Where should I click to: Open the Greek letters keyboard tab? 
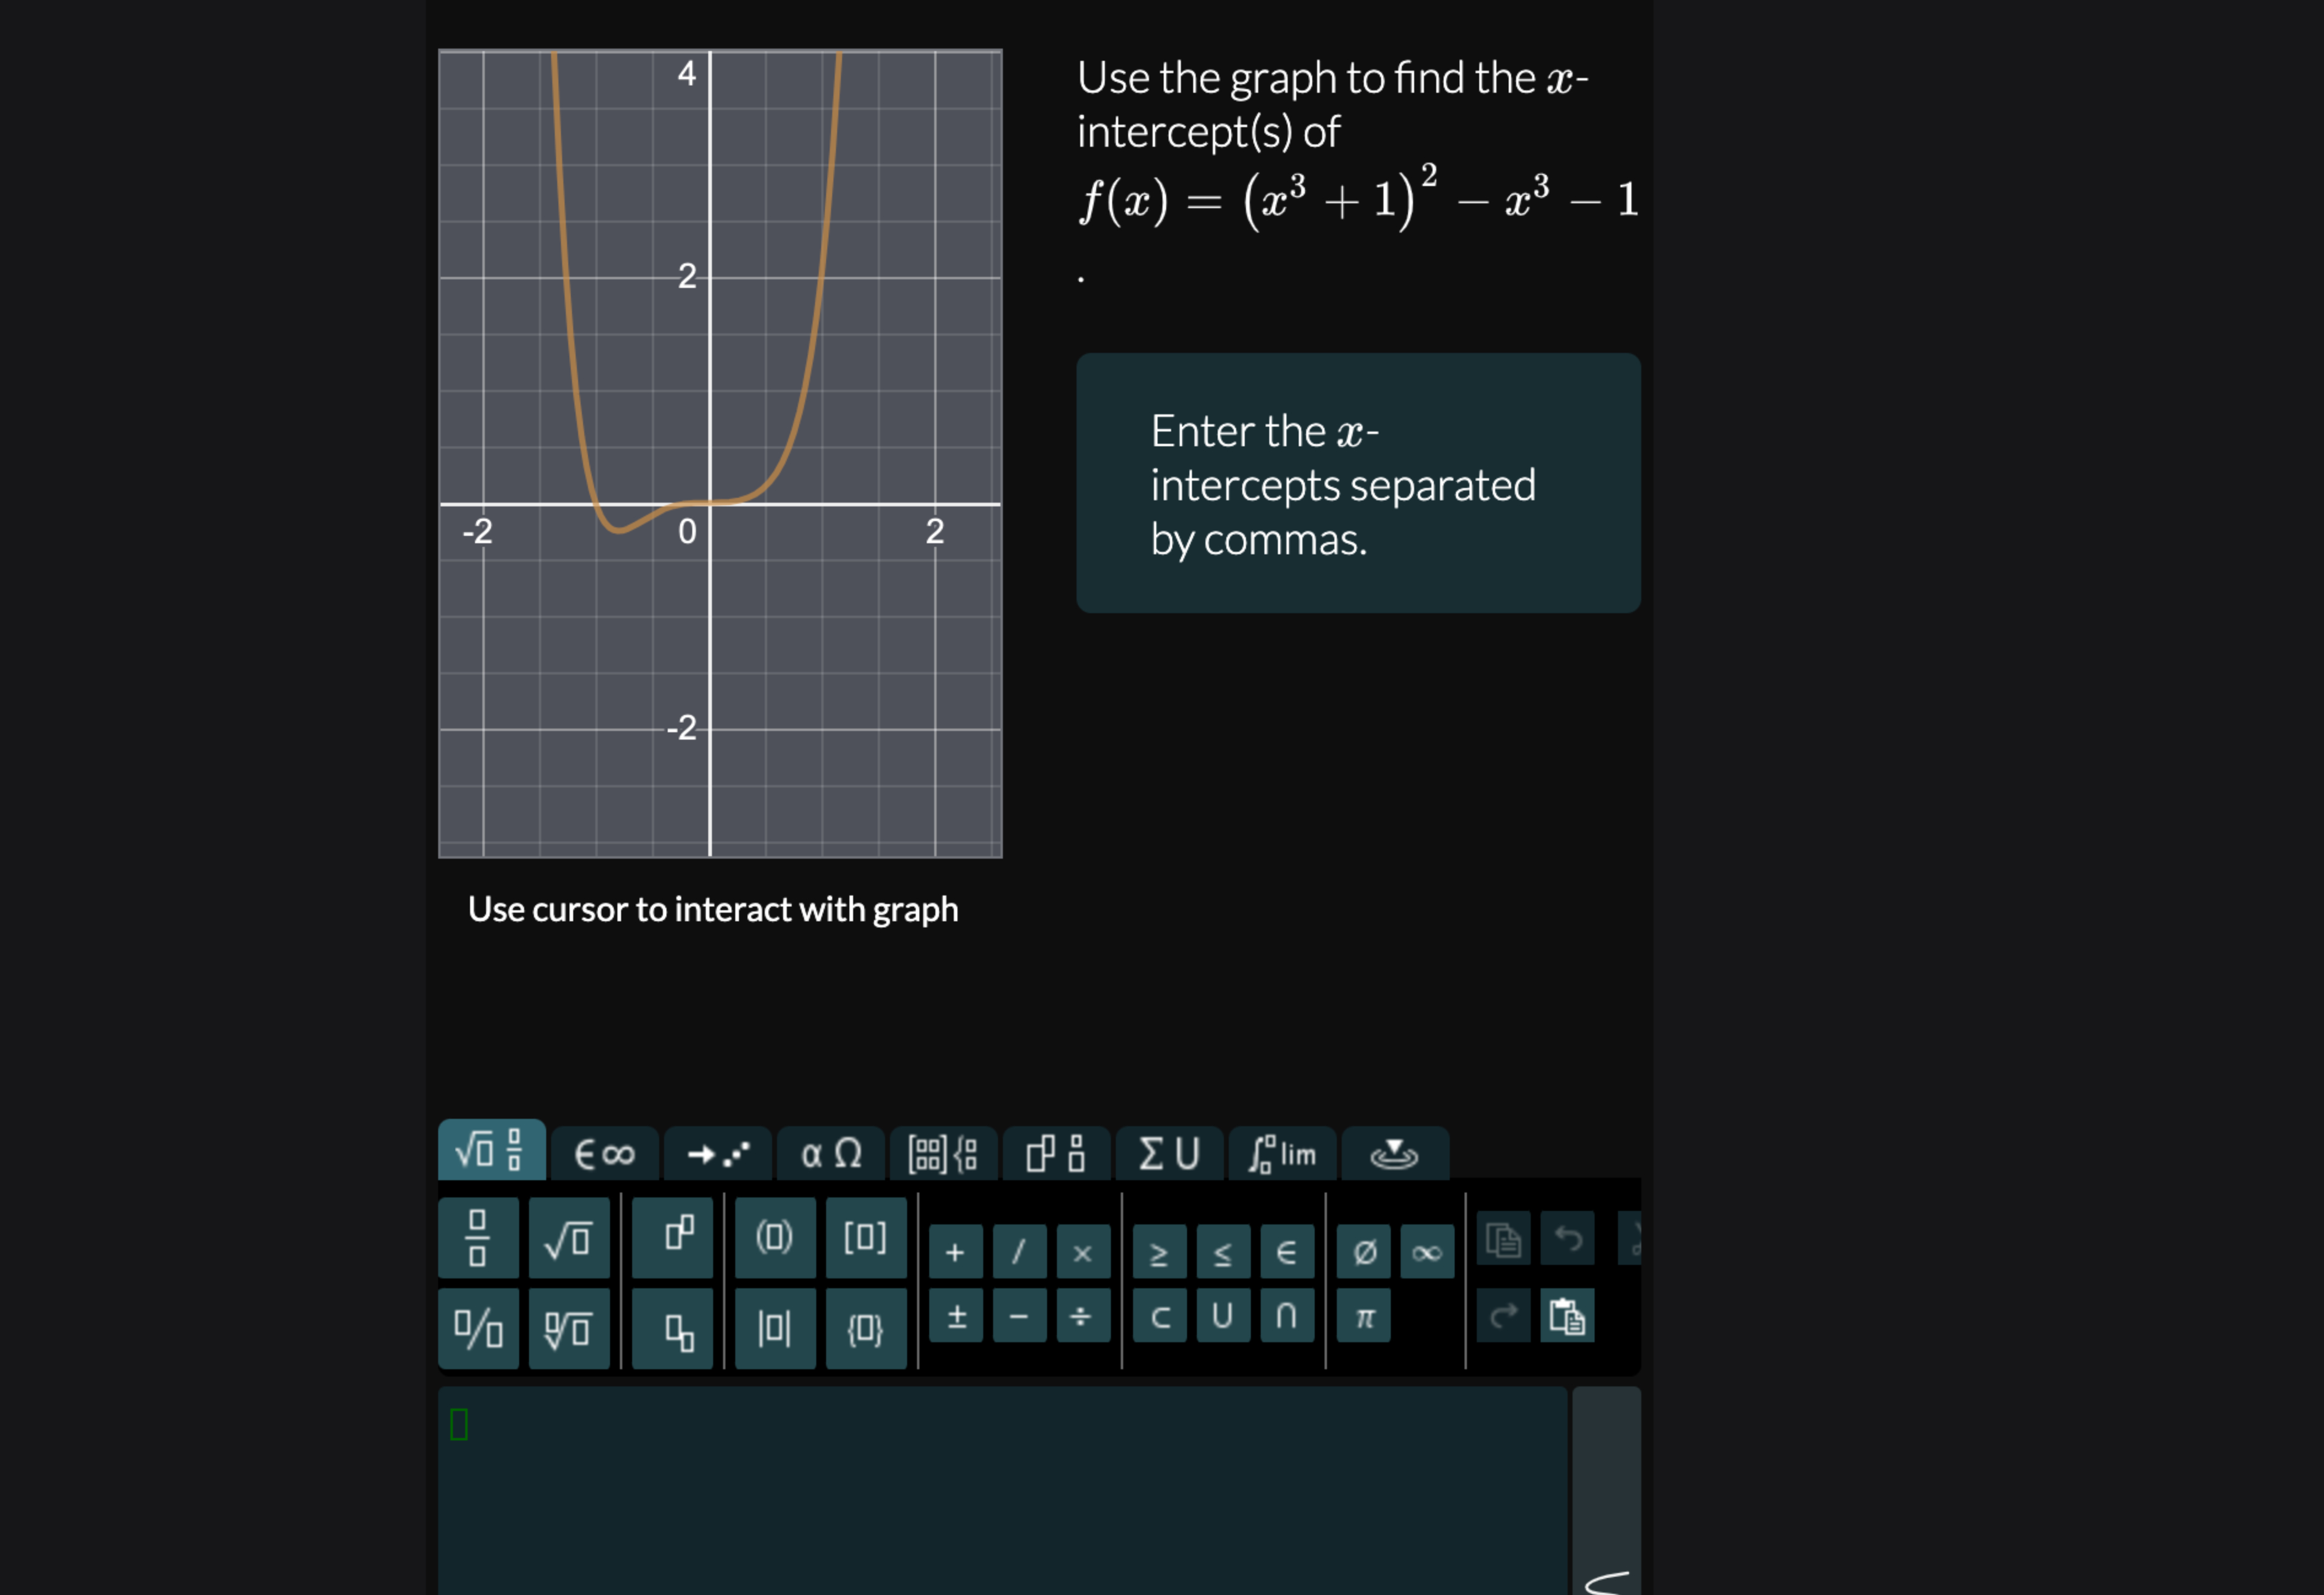[831, 1153]
